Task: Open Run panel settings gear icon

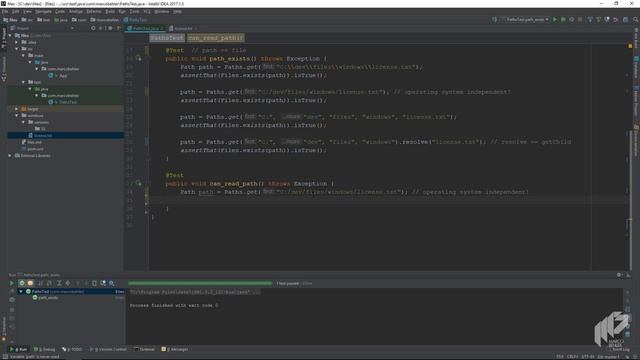Action: pyautogui.click(x=620, y=275)
